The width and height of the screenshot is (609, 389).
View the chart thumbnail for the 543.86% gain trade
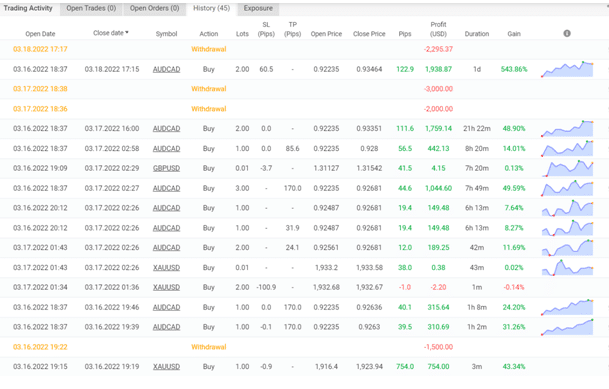[x=567, y=69]
